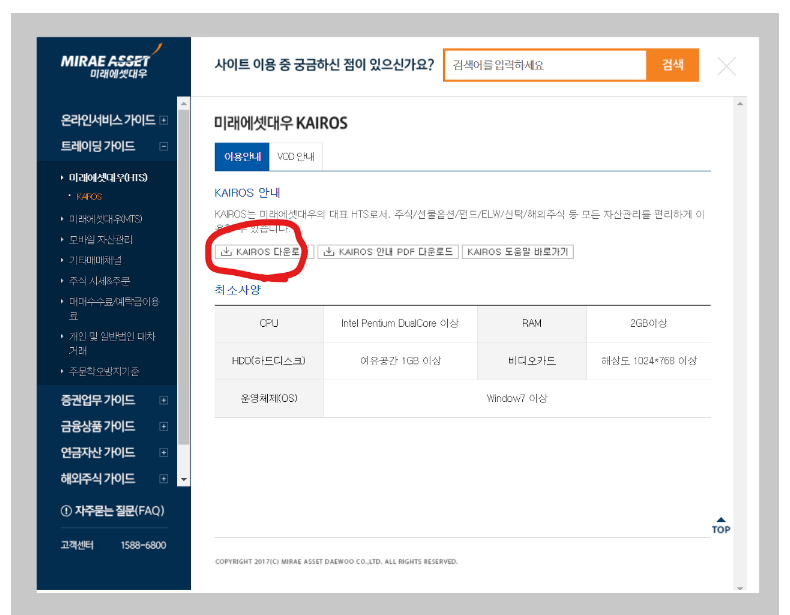Screen dimensions: 790x615
Task: Open 개인 및 일반법인 대차거래 item
Action: coord(112,344)
